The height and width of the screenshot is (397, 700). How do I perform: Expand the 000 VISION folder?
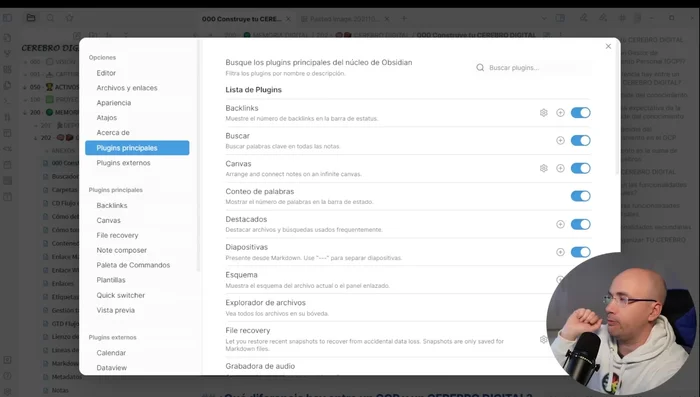[25, 62]
